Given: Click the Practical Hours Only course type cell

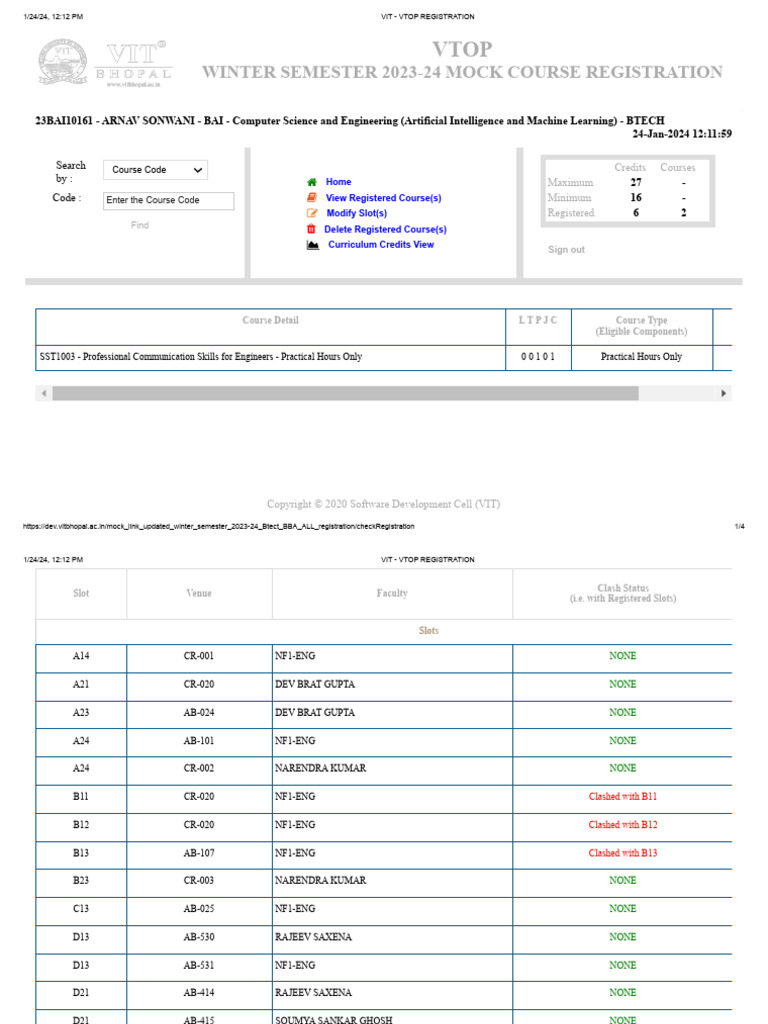Looking at the screenshot, I should coord(641,357).
